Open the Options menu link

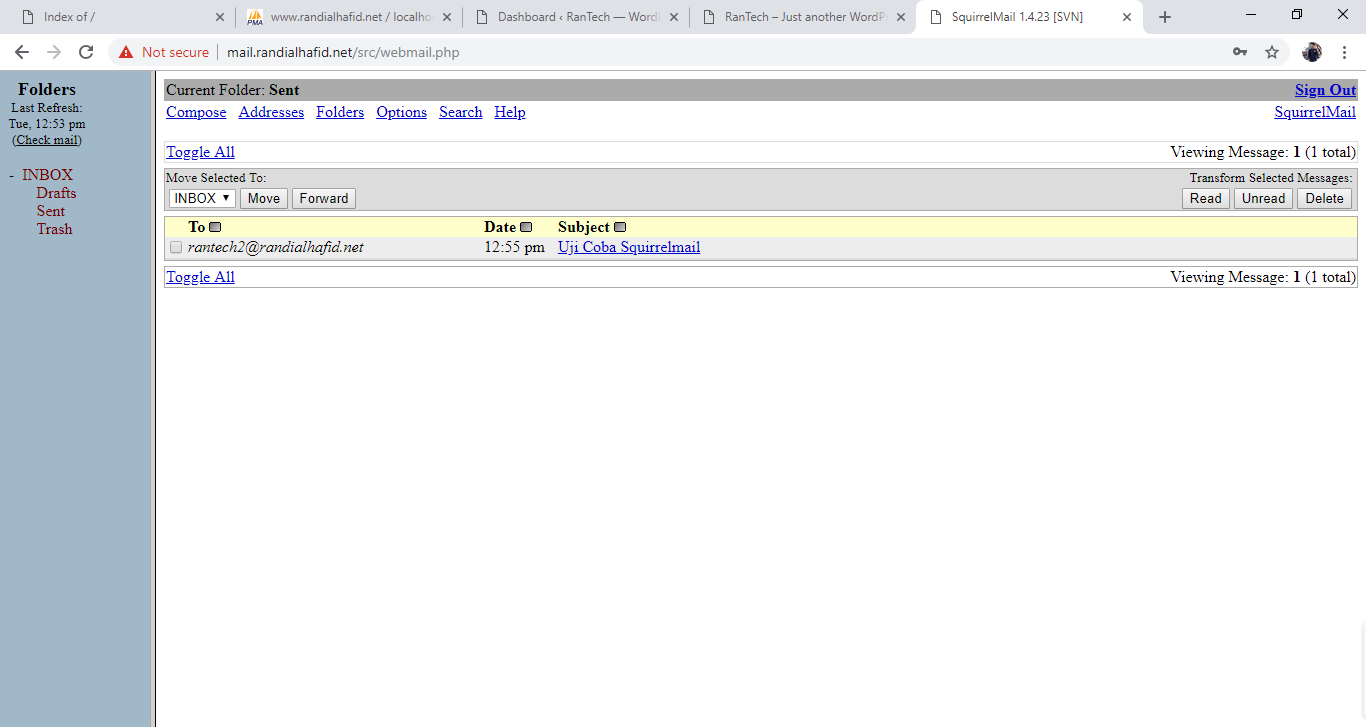(402, 112)
